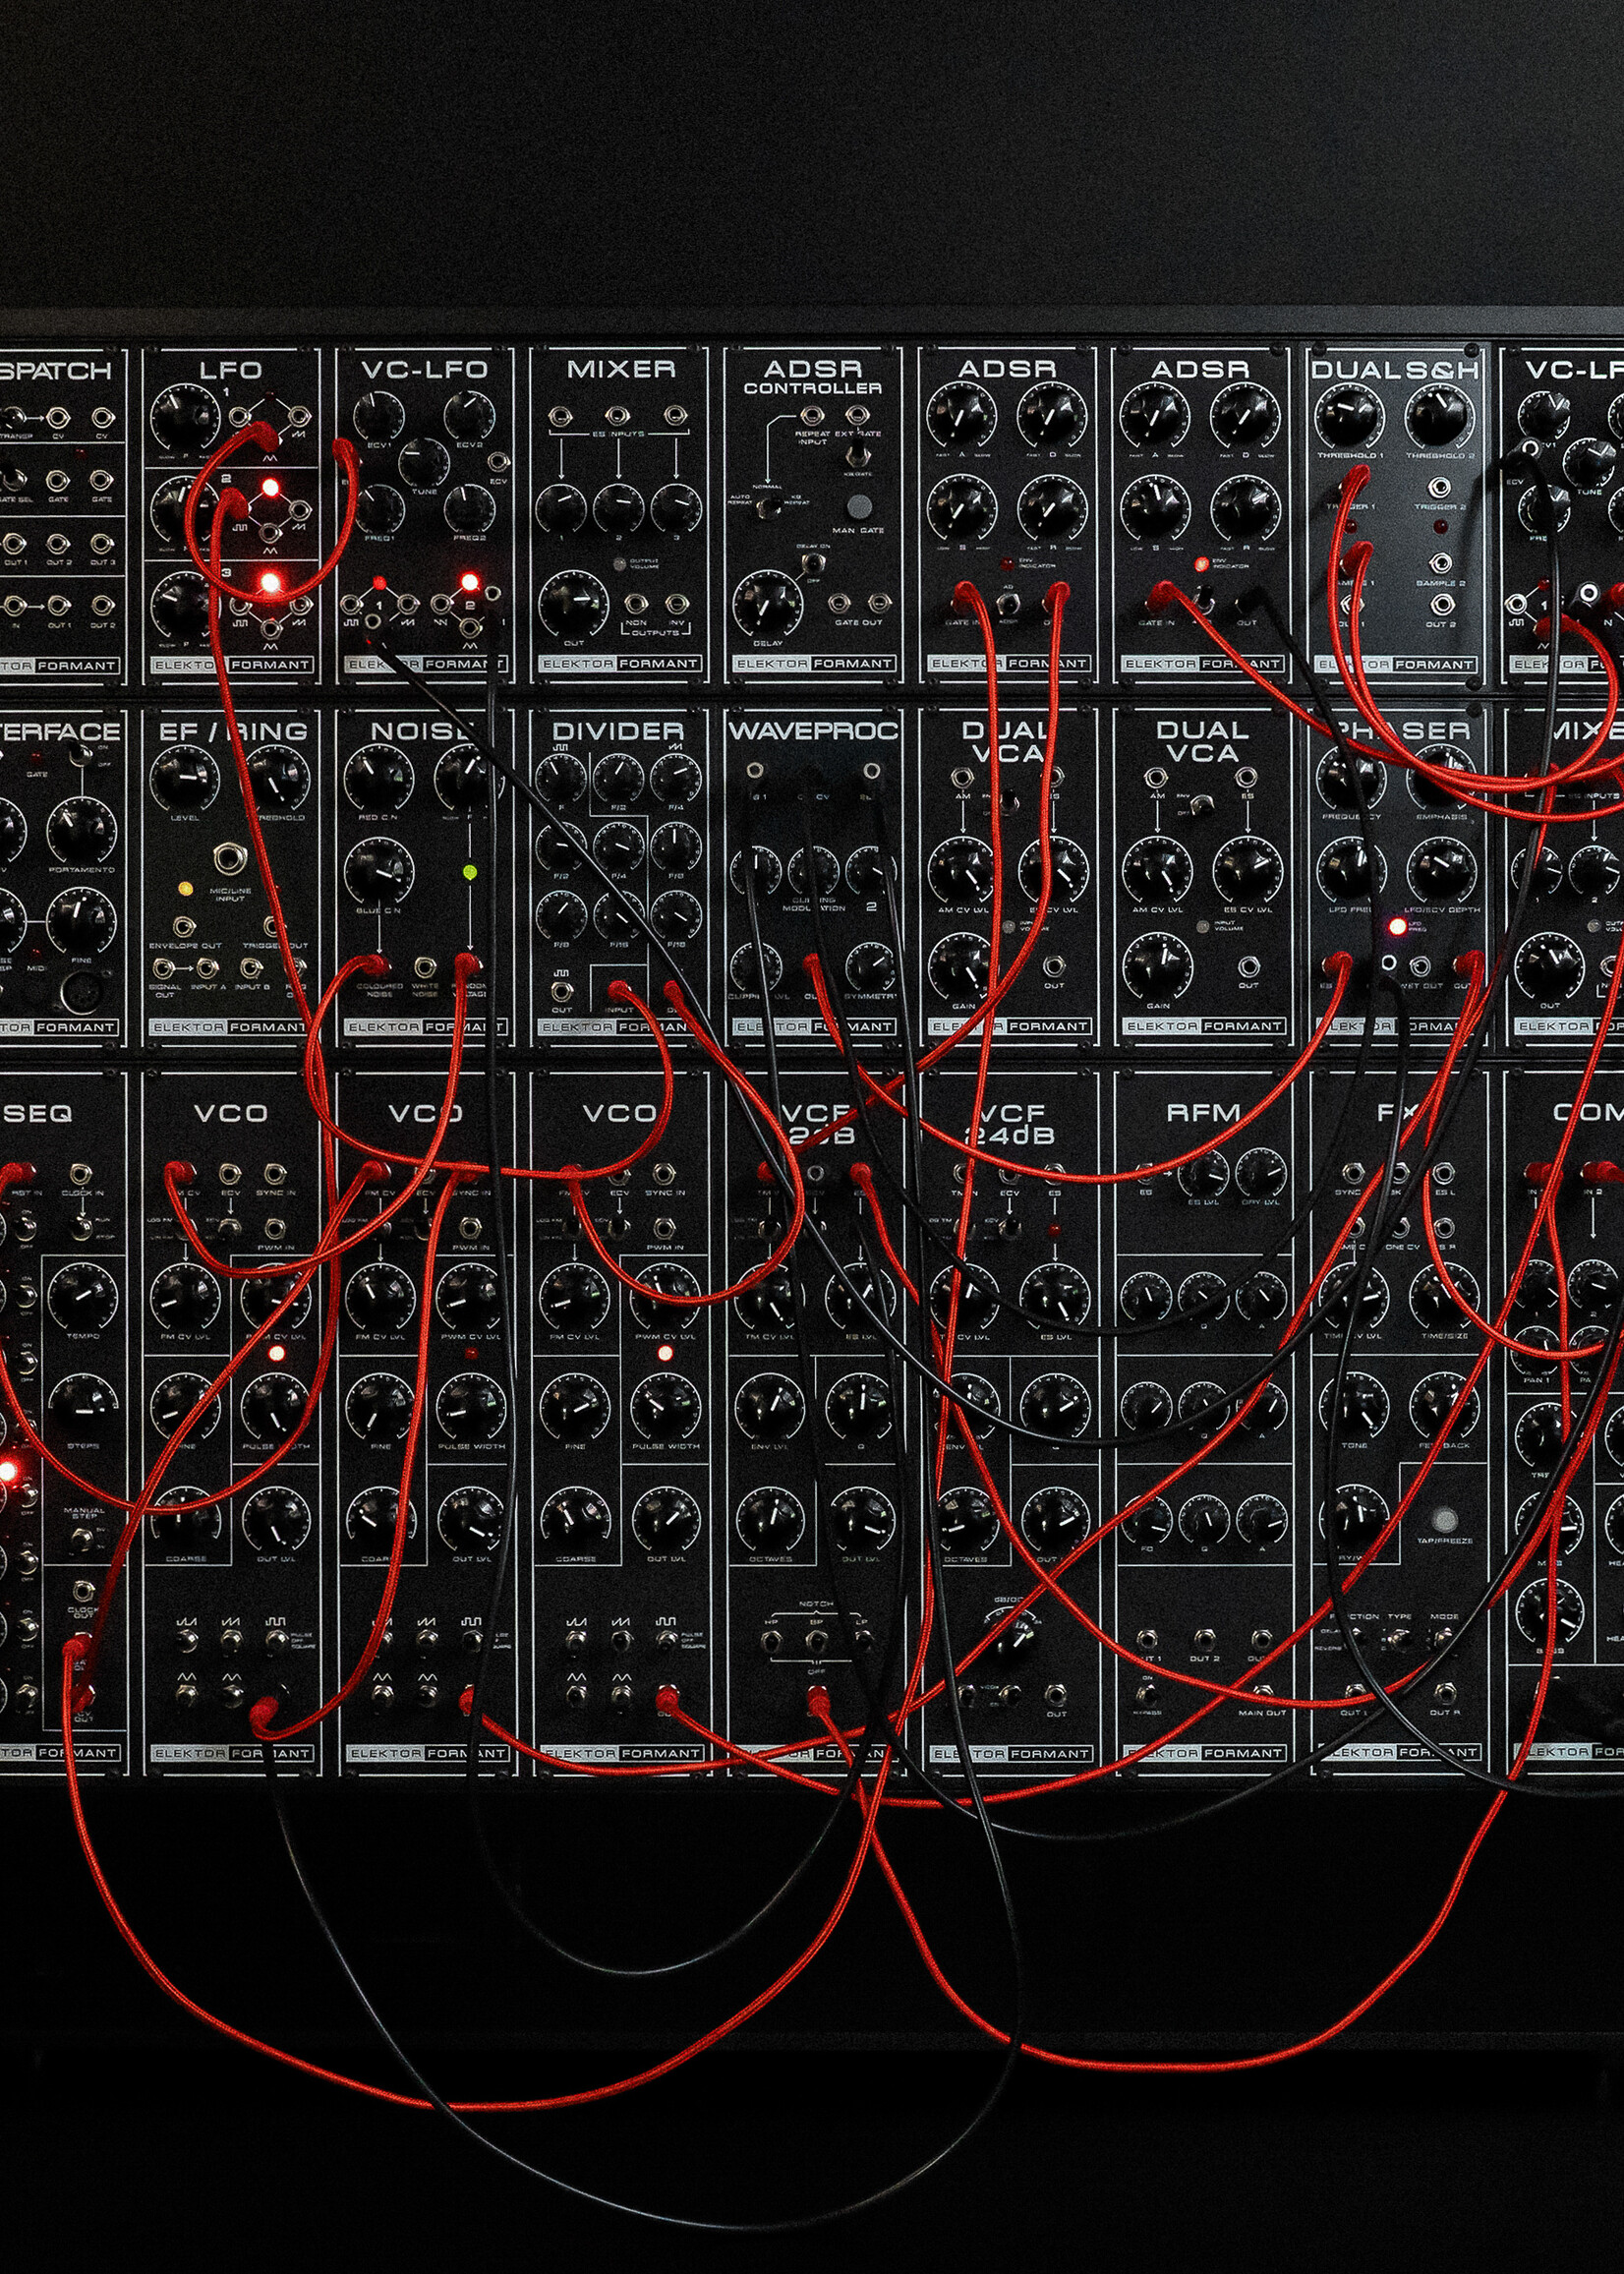Click the MIXER OUT volume knob
Screen dimensions: 1624x2274
pyautogui.click(x=573, y=604)
